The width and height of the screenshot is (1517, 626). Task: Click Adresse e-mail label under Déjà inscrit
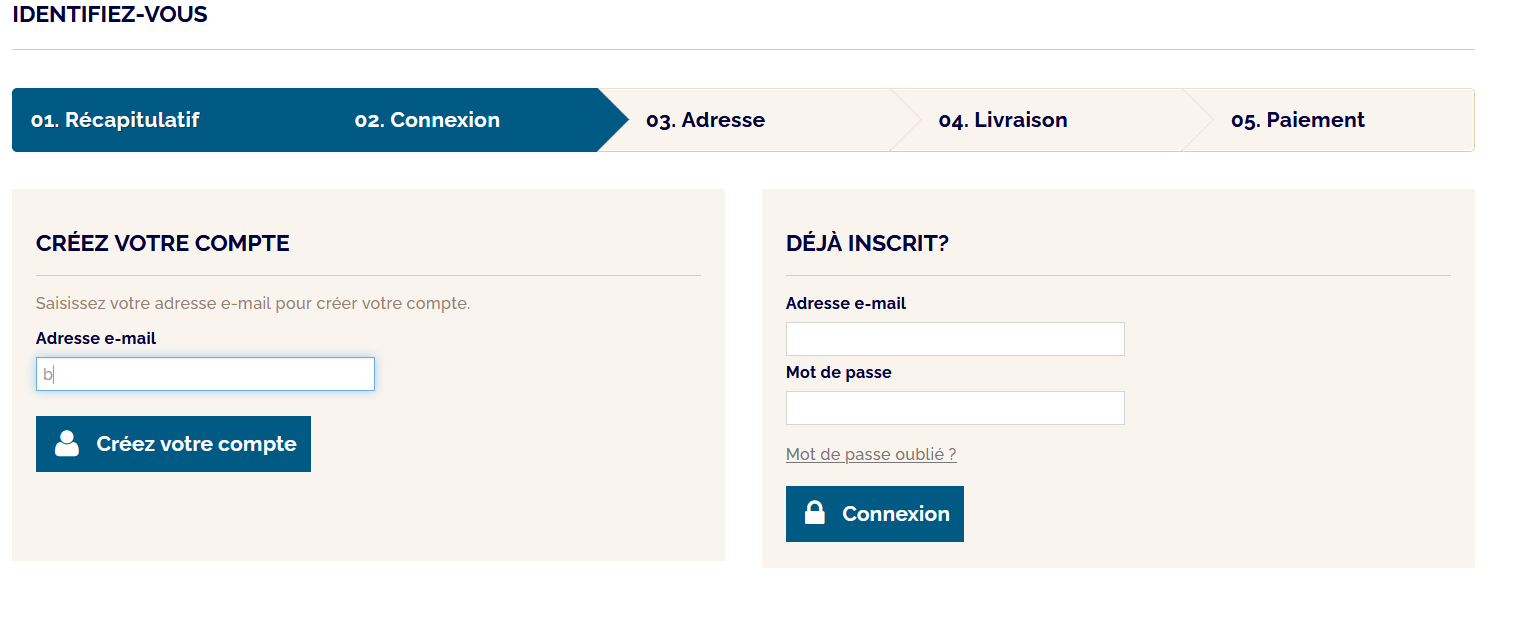[846, 303]
